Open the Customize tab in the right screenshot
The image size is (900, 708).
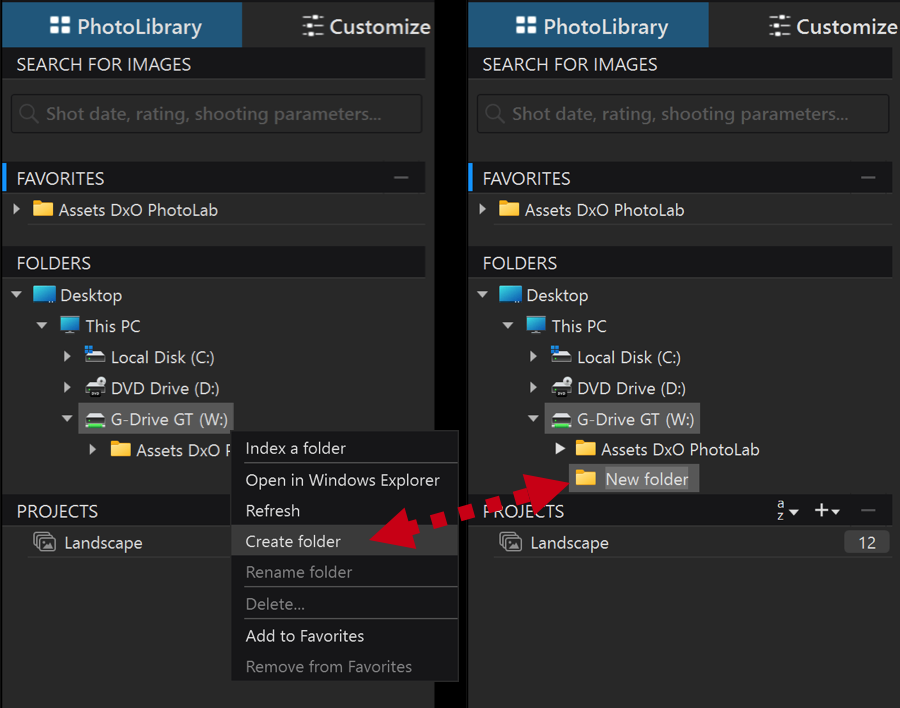click(833, 26)
